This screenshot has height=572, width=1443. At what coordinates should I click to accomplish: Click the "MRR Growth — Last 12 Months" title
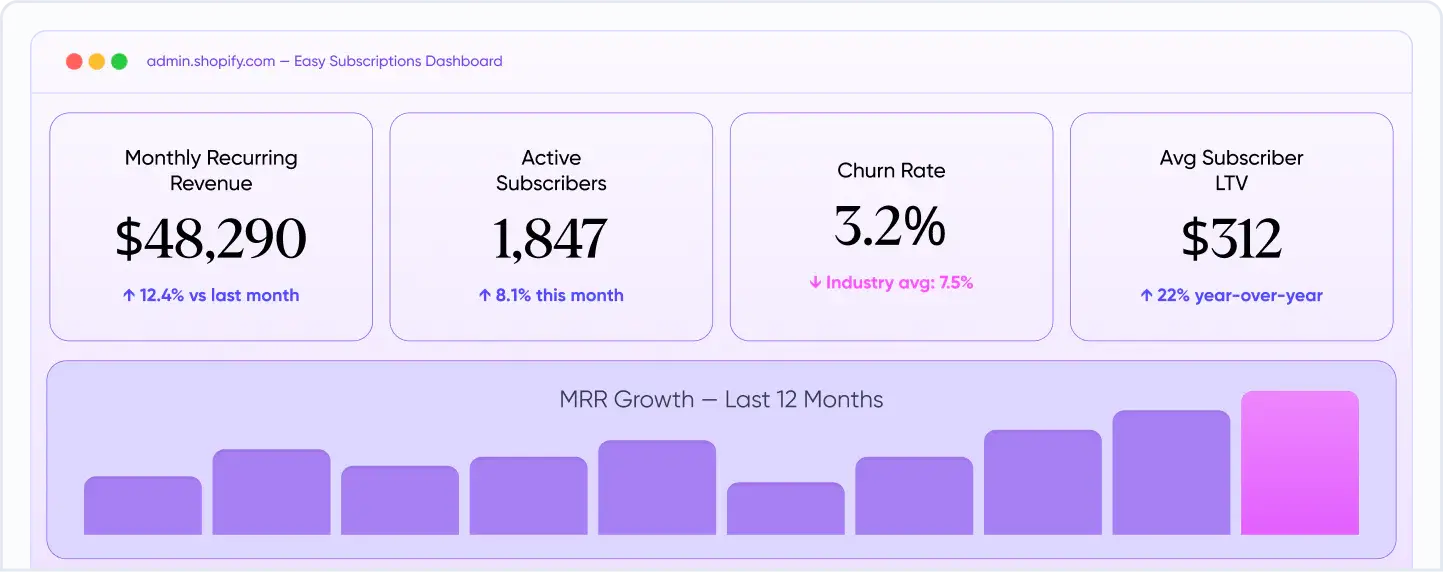click(x=721, y=400)
